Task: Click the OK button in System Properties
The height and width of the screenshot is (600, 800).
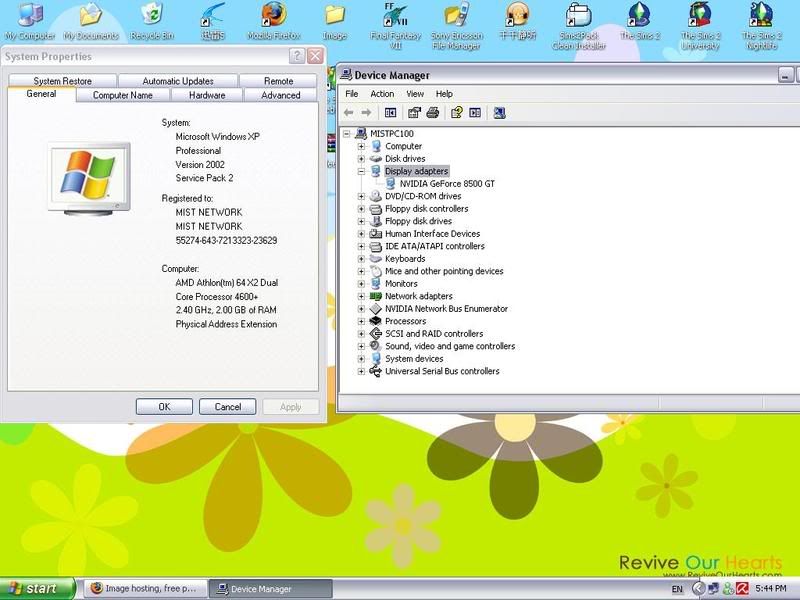Action: click(x=164, y=407)
